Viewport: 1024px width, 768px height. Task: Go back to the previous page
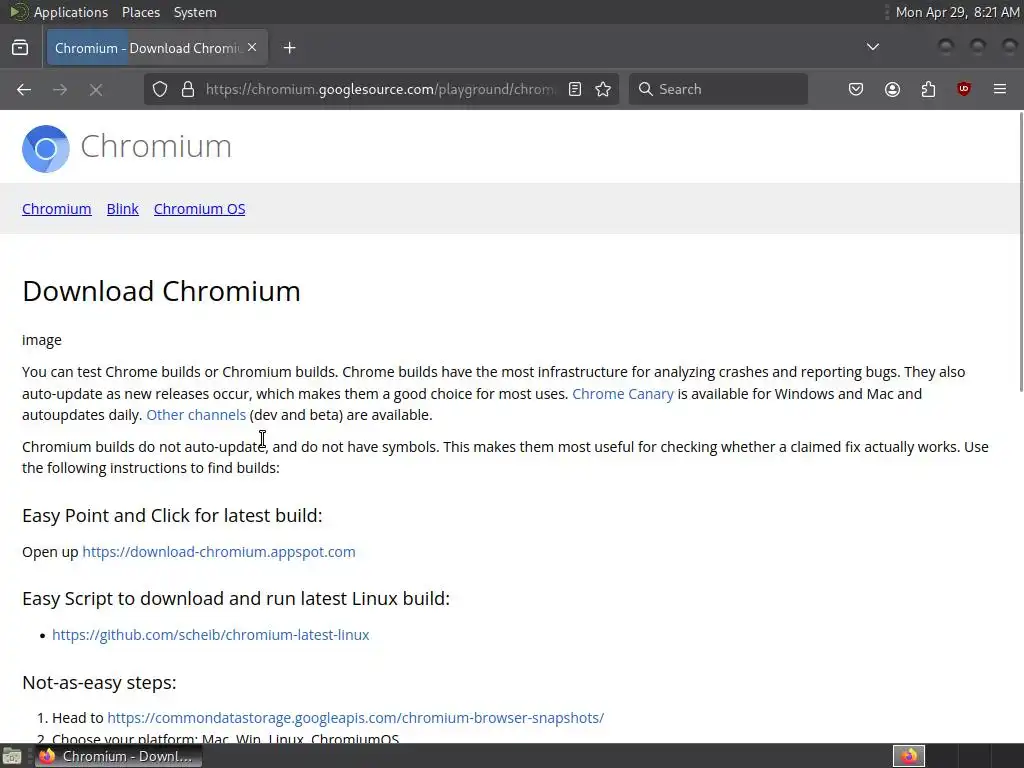pos(24,89)
